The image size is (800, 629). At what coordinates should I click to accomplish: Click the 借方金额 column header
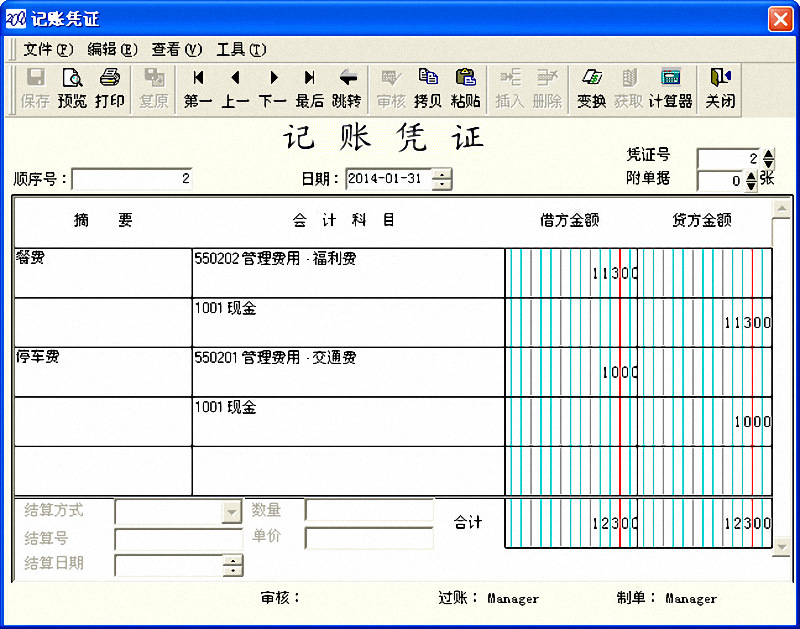(x=569, y=220)
